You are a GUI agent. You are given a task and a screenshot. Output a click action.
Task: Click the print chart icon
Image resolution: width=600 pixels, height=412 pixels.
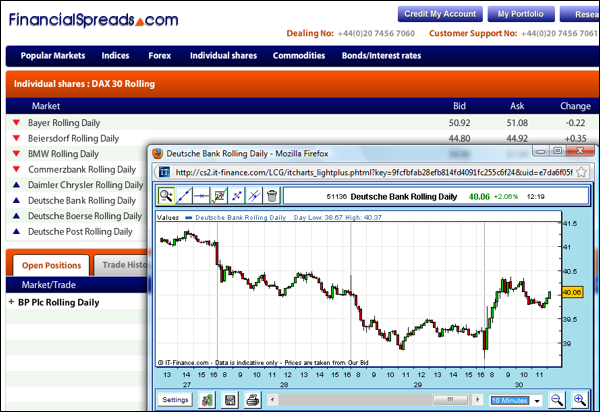pos(253,400)
